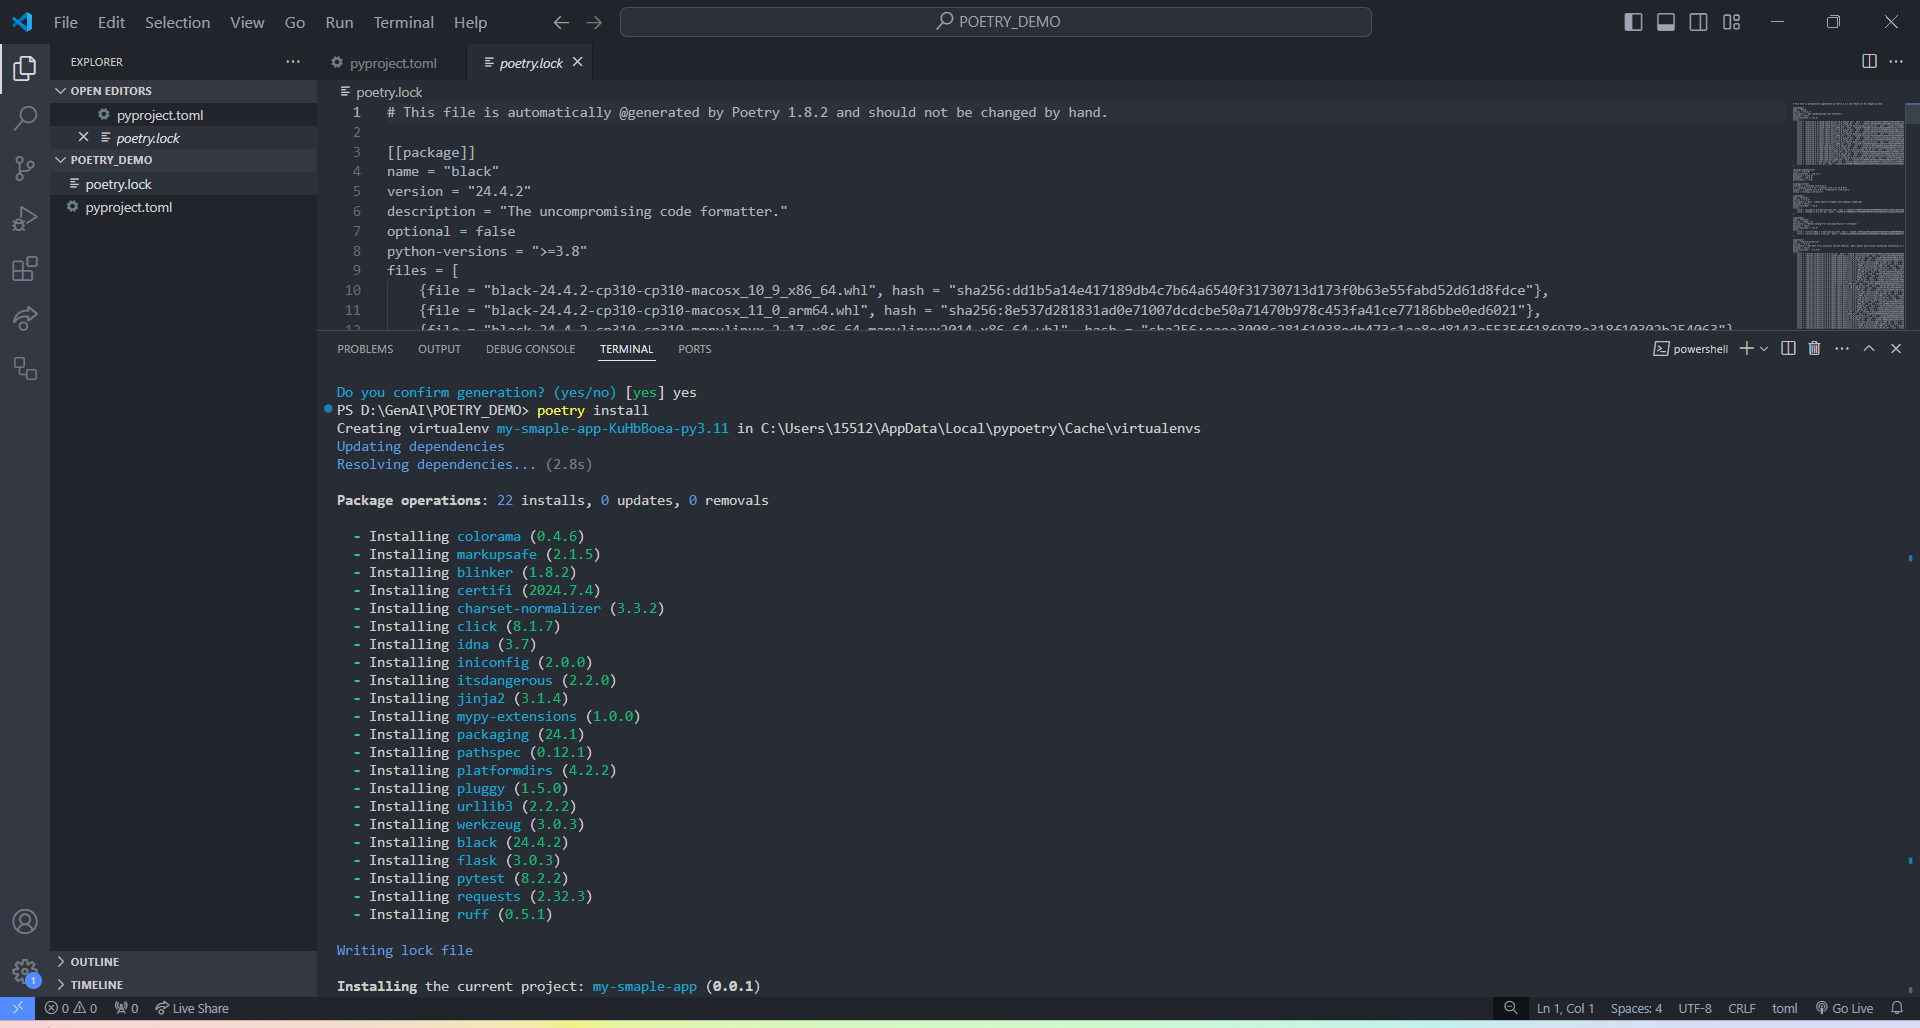Open editor More Actions menu
Screen dimensions: 1920x1028
click(1896, 61)
